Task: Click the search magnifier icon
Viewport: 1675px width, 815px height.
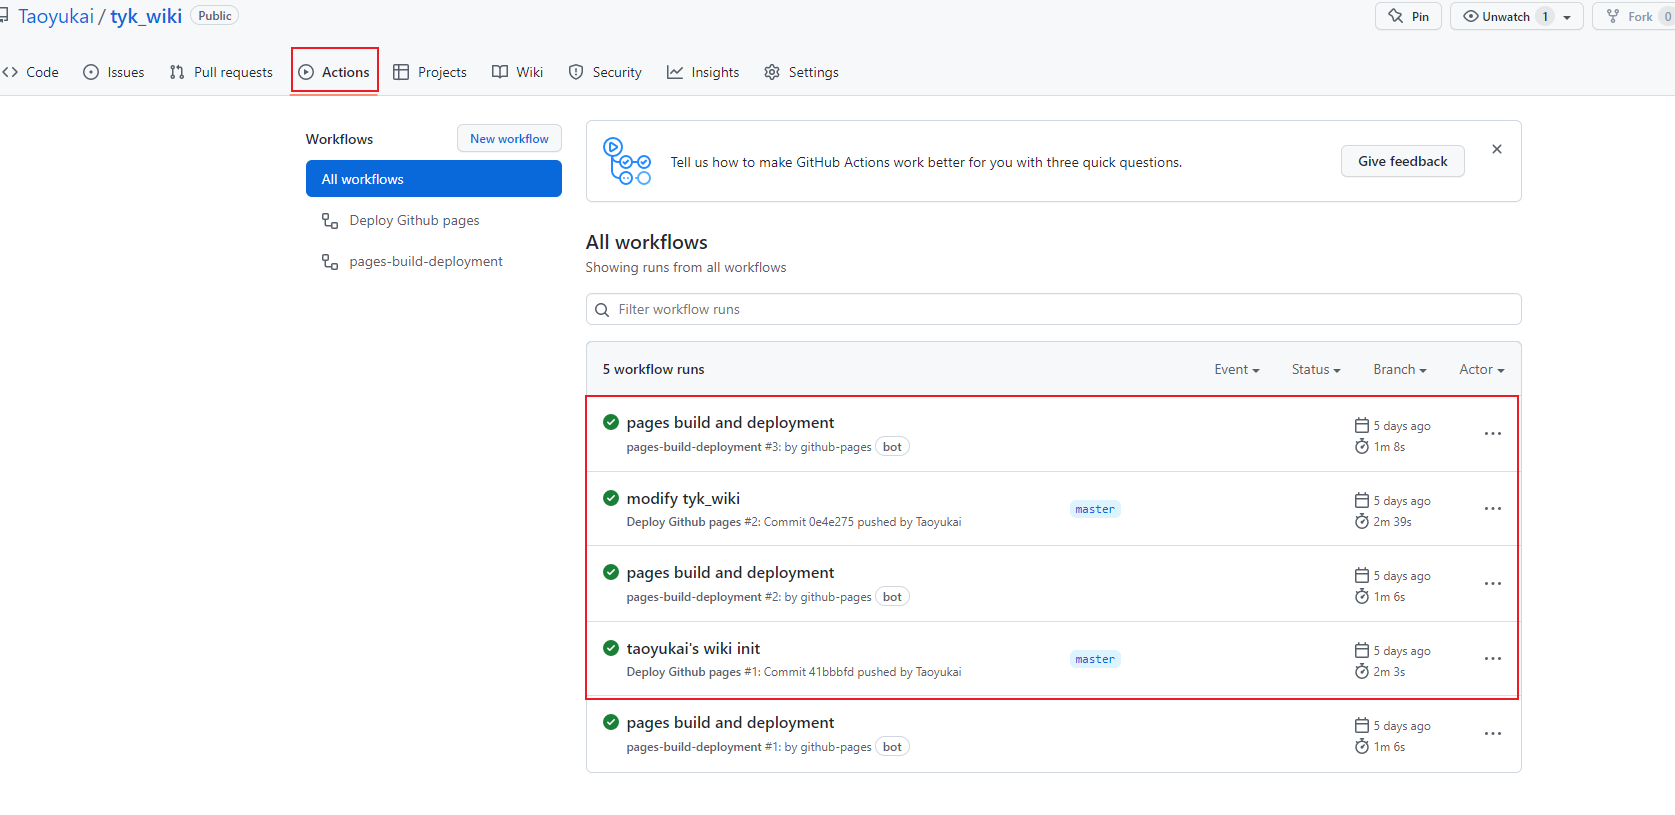Action: click(602, 310)
